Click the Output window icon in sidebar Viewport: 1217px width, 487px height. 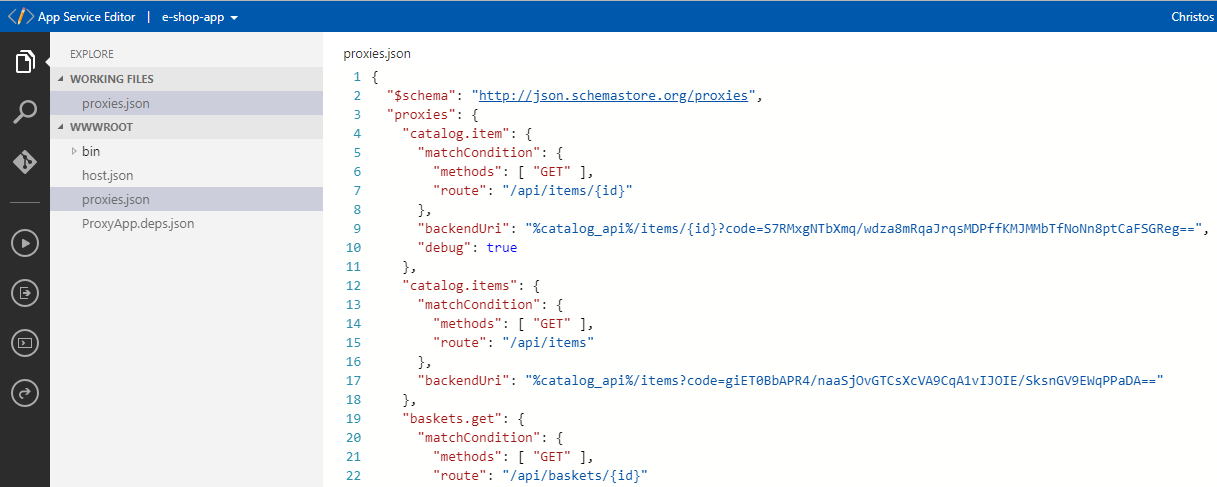point(25,293)
